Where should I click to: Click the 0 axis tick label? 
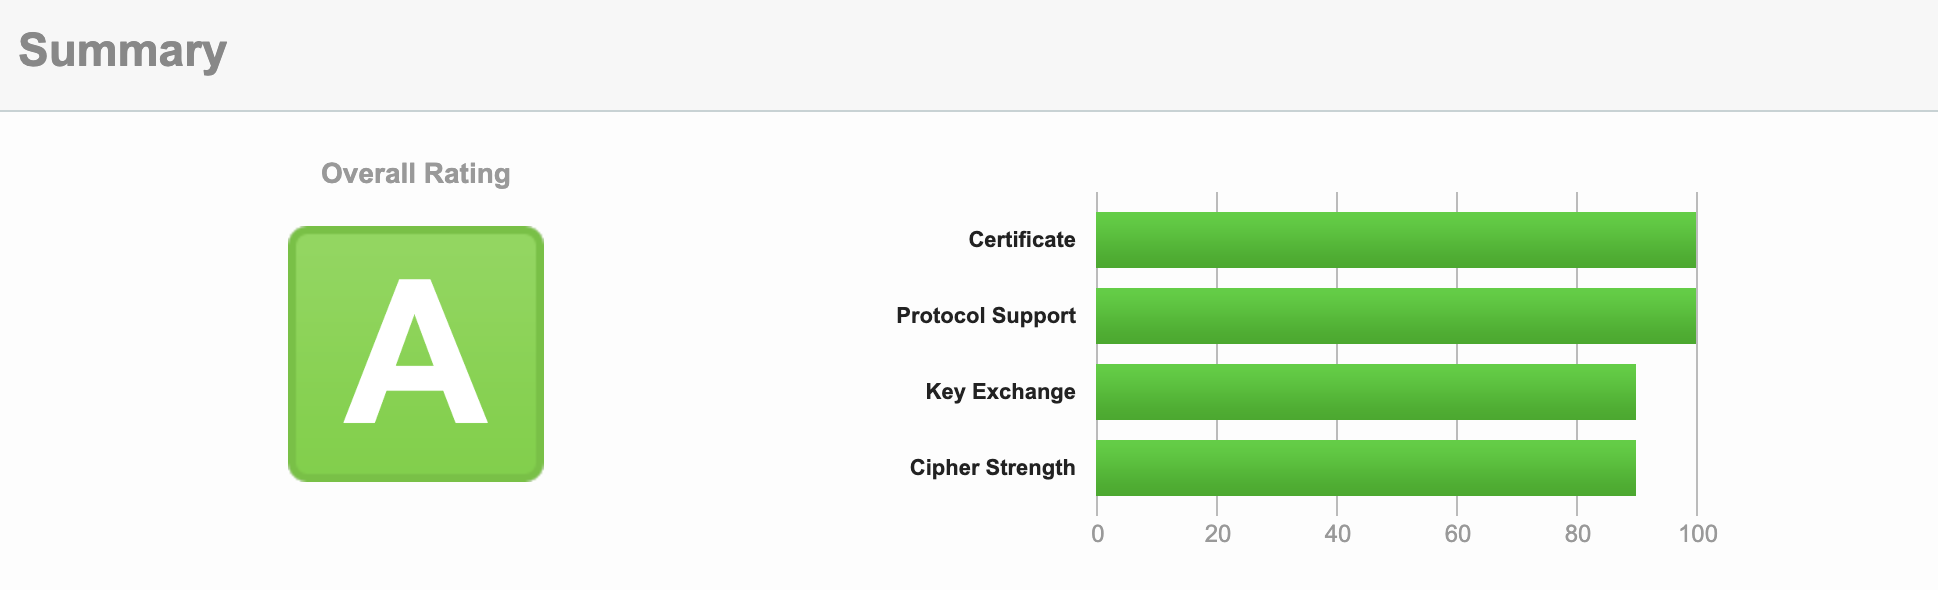coord(1098,534)
